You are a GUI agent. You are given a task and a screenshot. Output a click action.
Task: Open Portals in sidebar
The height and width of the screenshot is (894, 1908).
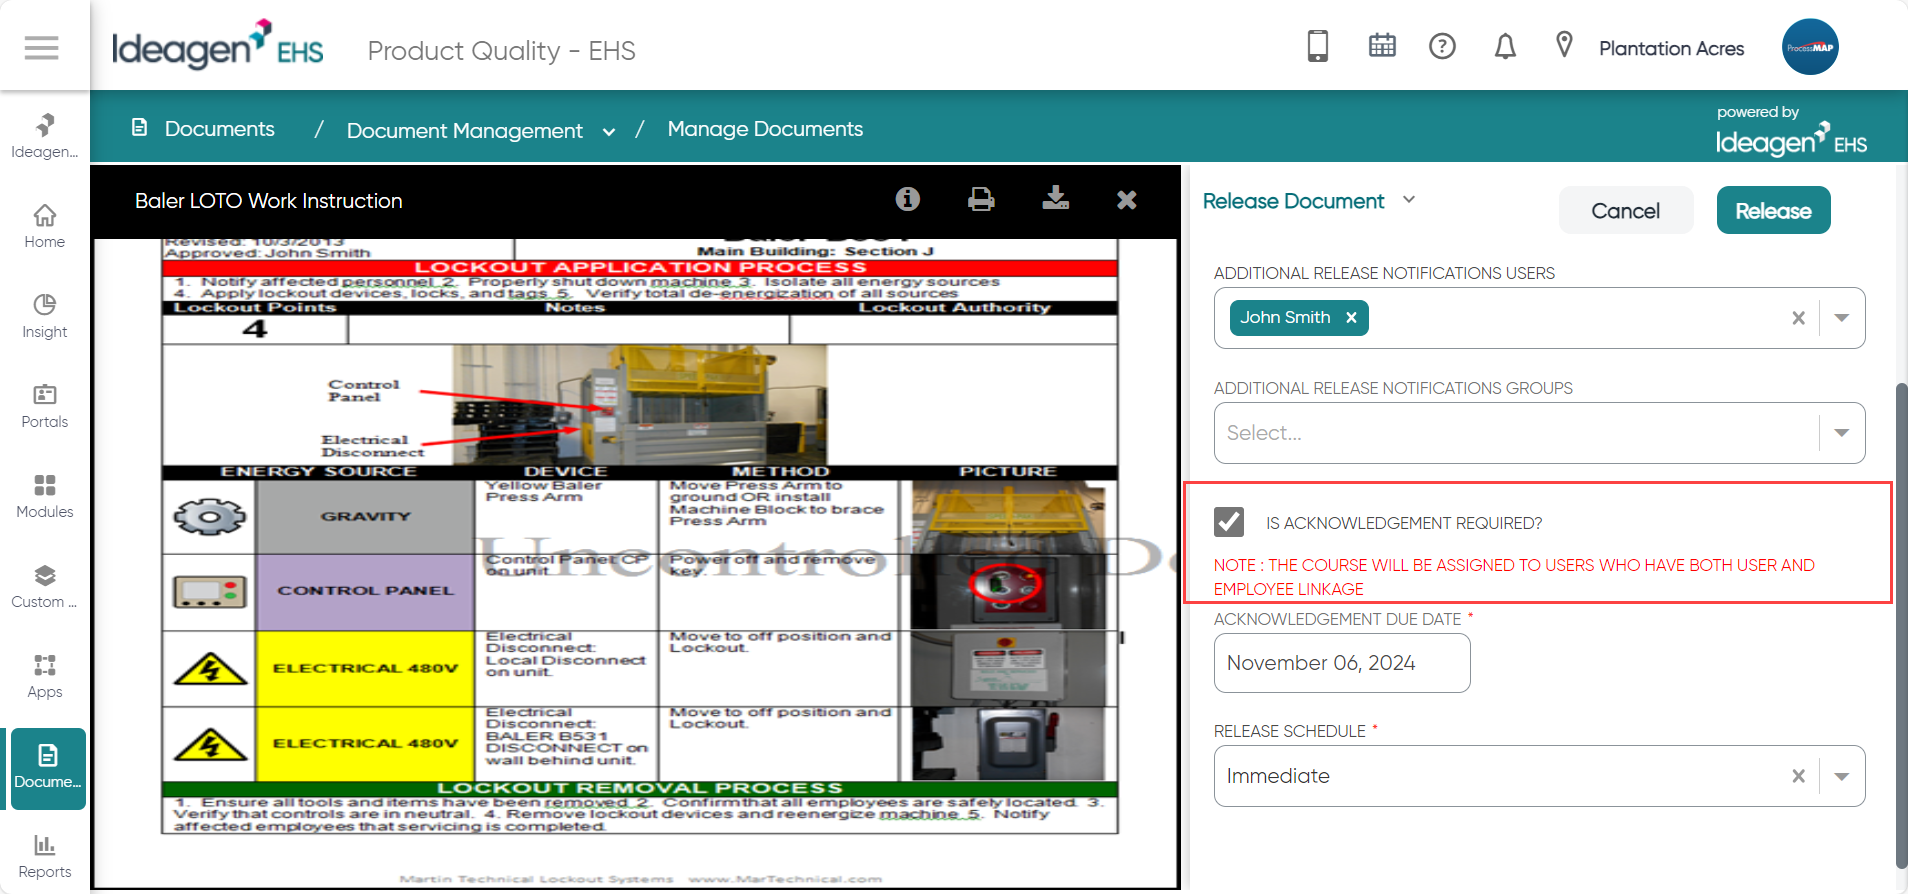(45, 407)
